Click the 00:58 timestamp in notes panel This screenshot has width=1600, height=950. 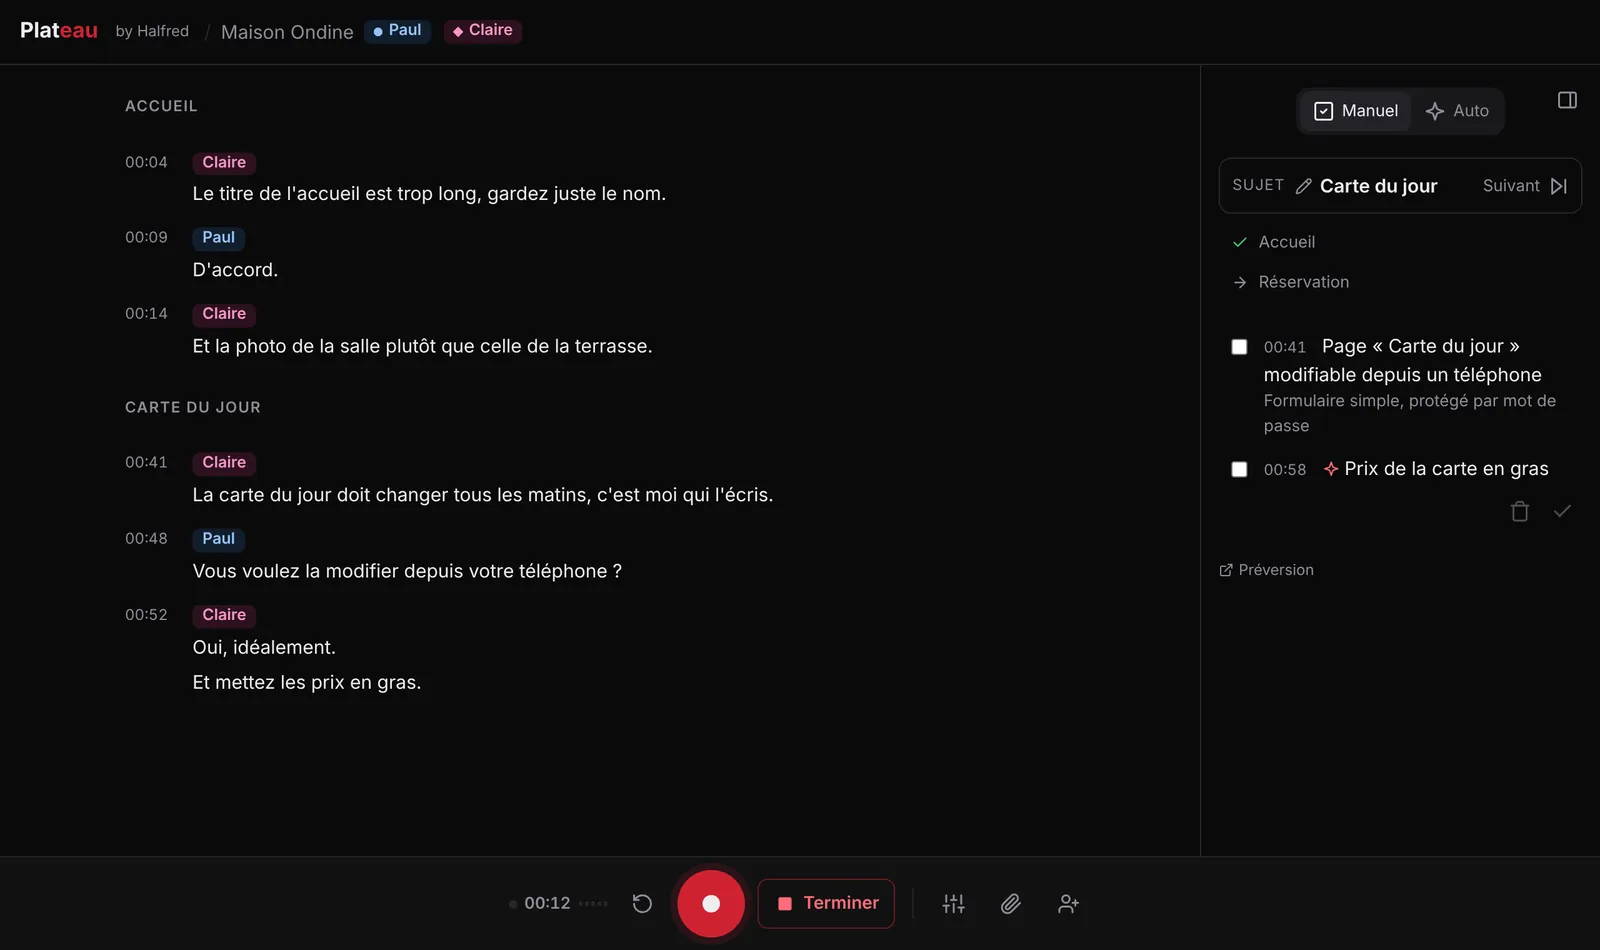pyautogui.click(x=1285, y=470)
